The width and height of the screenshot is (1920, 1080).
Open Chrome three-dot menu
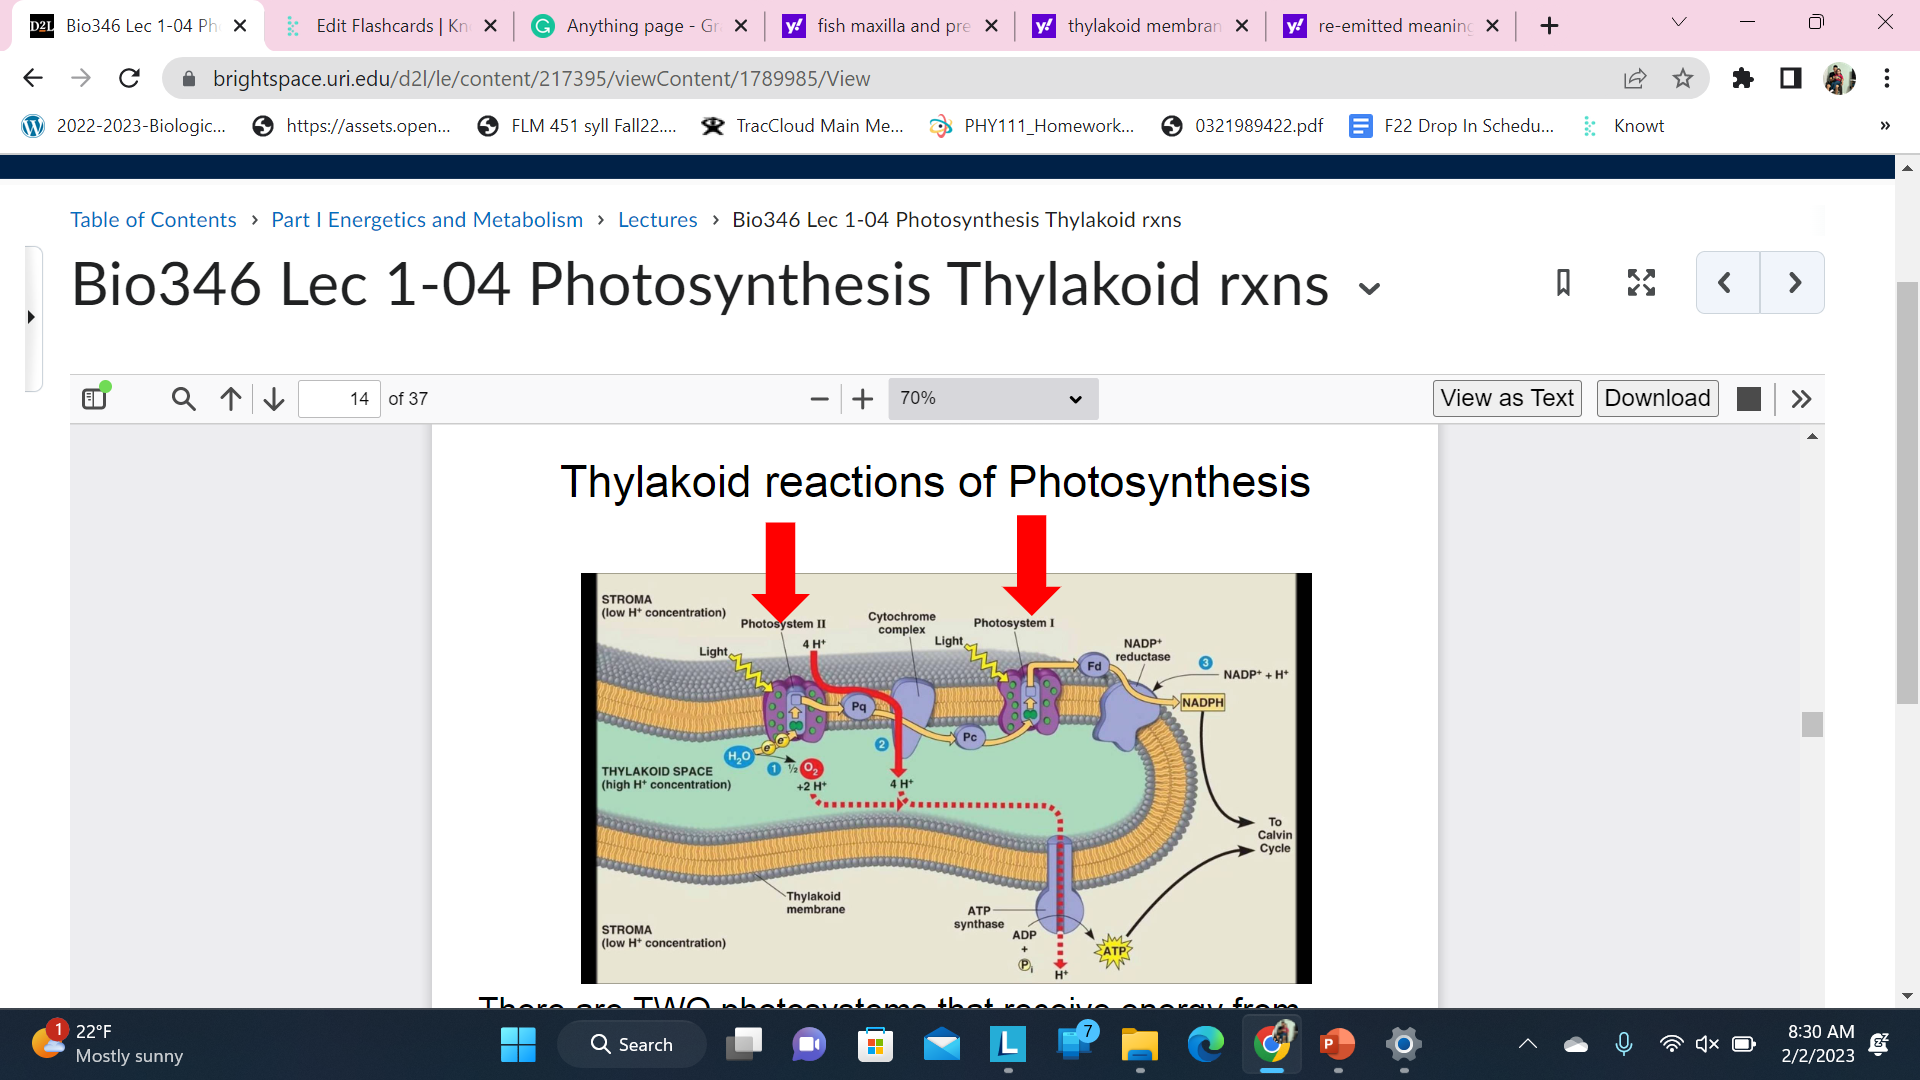click(1887, 78)
